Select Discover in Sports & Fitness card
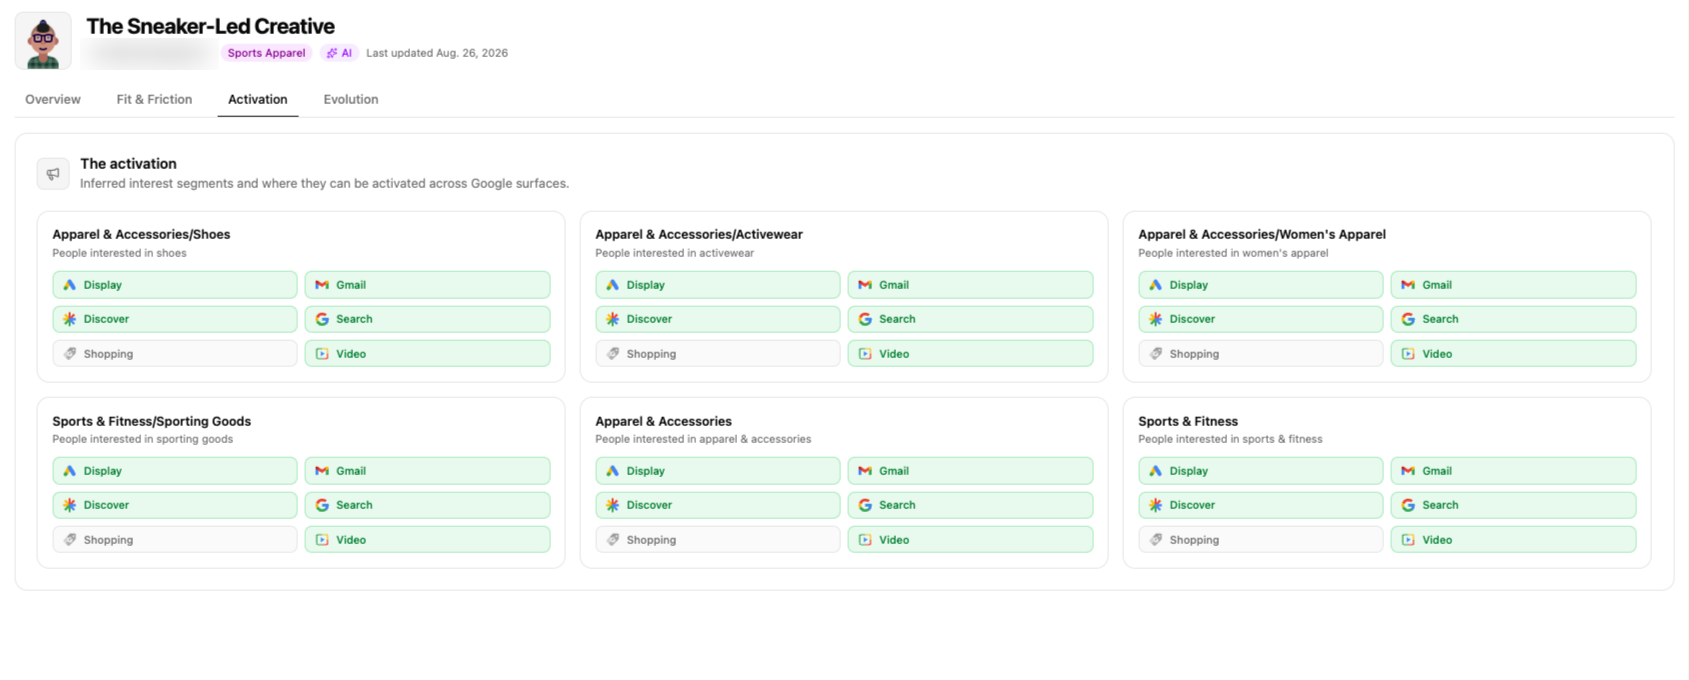Image resolution: width=1689 pixels, height=680 pixels. [1261, 505]
